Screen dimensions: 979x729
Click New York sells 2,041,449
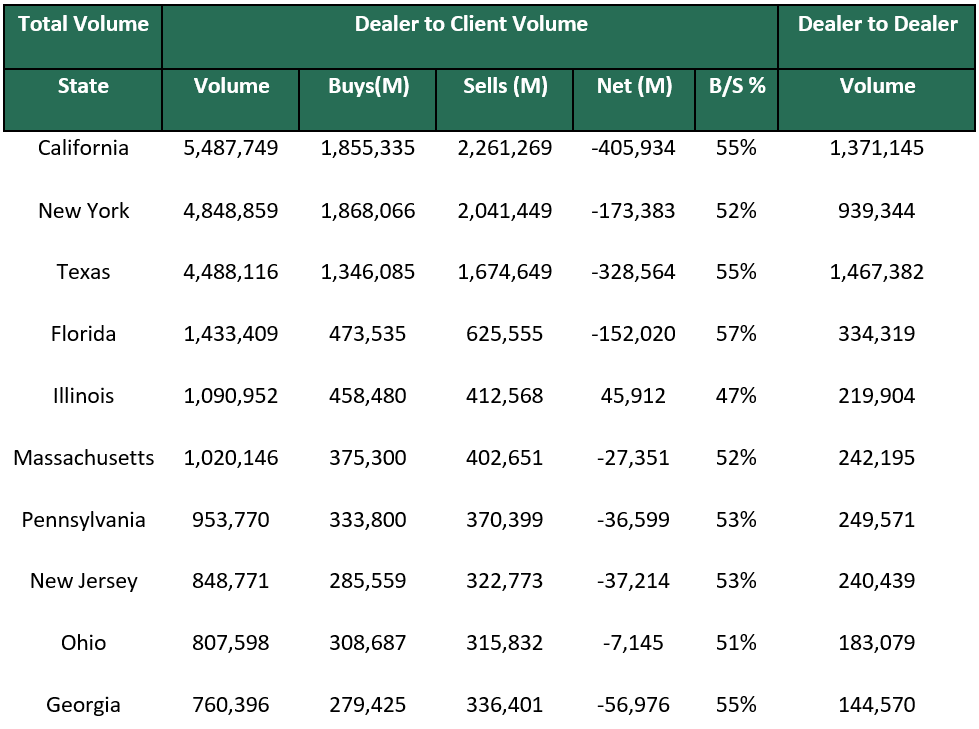(x=504, y=210)
